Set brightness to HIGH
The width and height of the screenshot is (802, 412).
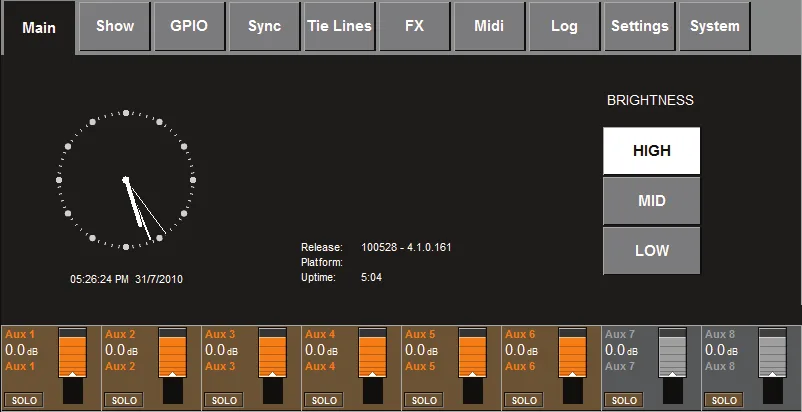click(652, 151)
